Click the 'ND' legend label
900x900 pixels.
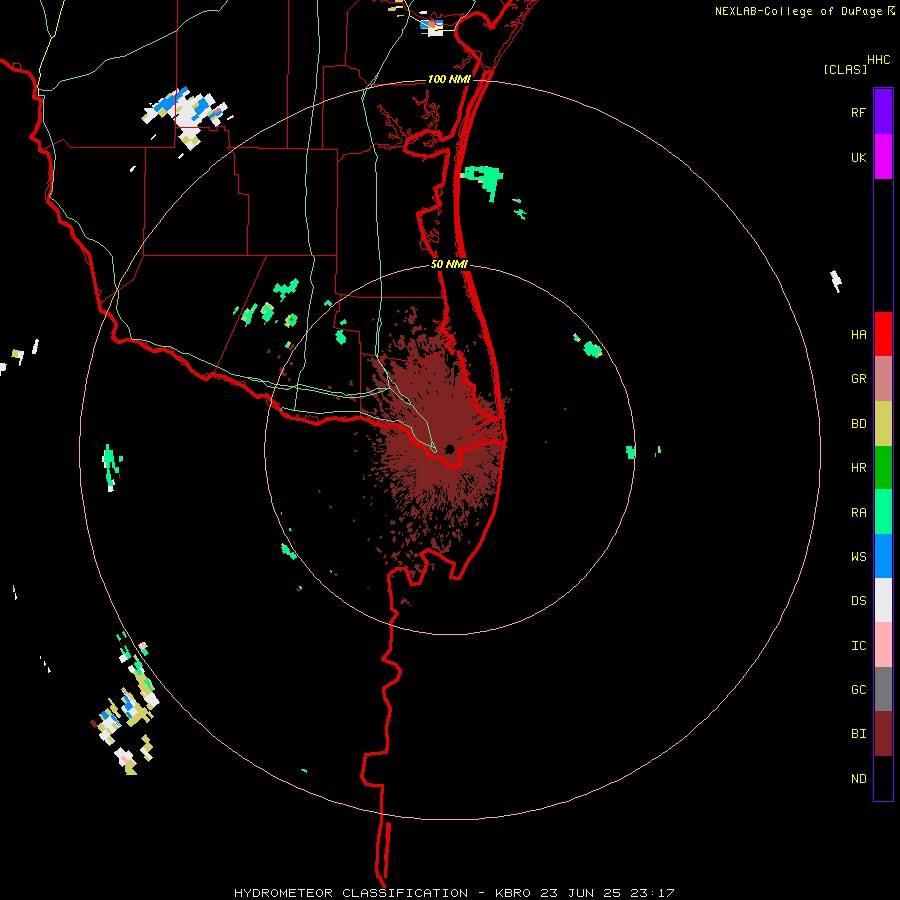(858, 778)
